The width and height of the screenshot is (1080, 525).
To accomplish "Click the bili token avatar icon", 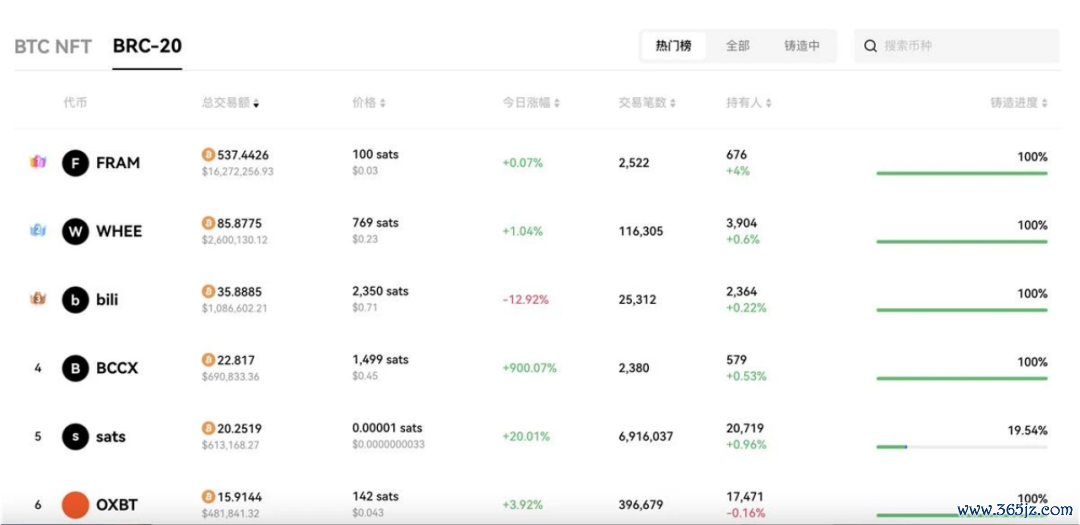I will coord(76,300).
